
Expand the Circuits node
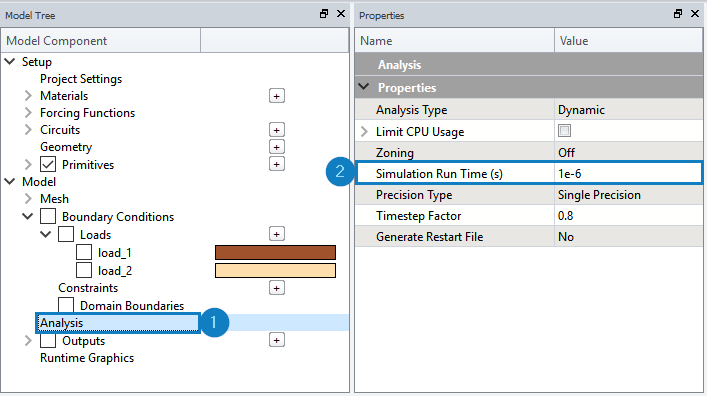(28, 130)
